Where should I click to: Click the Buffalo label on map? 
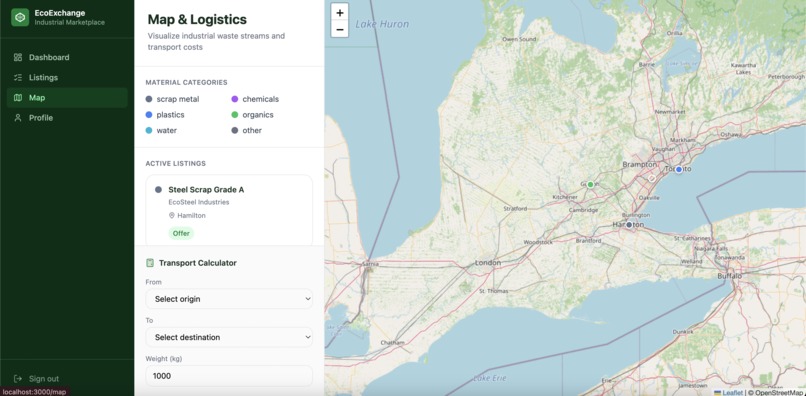tap(730, 276)
